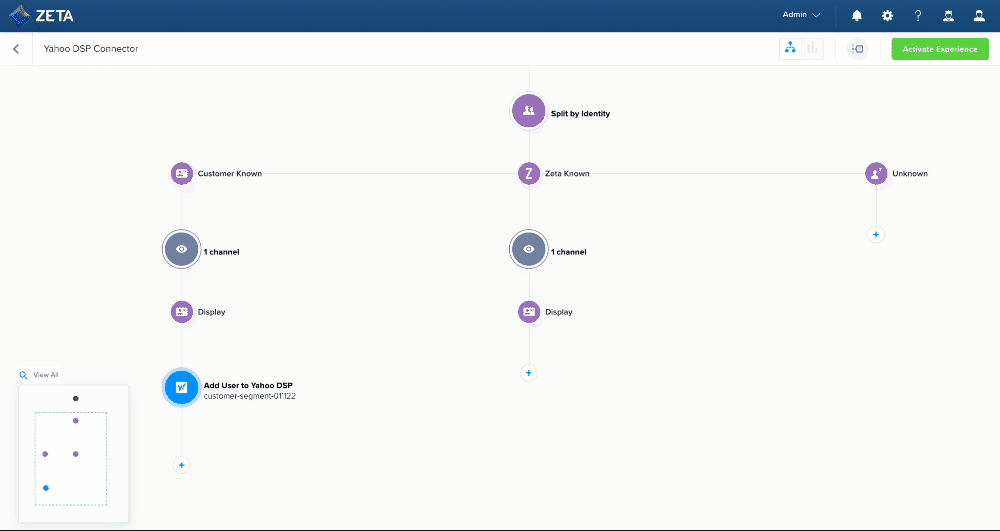Select the Customer Known branch icon
This screenshot has height=531, width=1000.
(x=181, y=173)
